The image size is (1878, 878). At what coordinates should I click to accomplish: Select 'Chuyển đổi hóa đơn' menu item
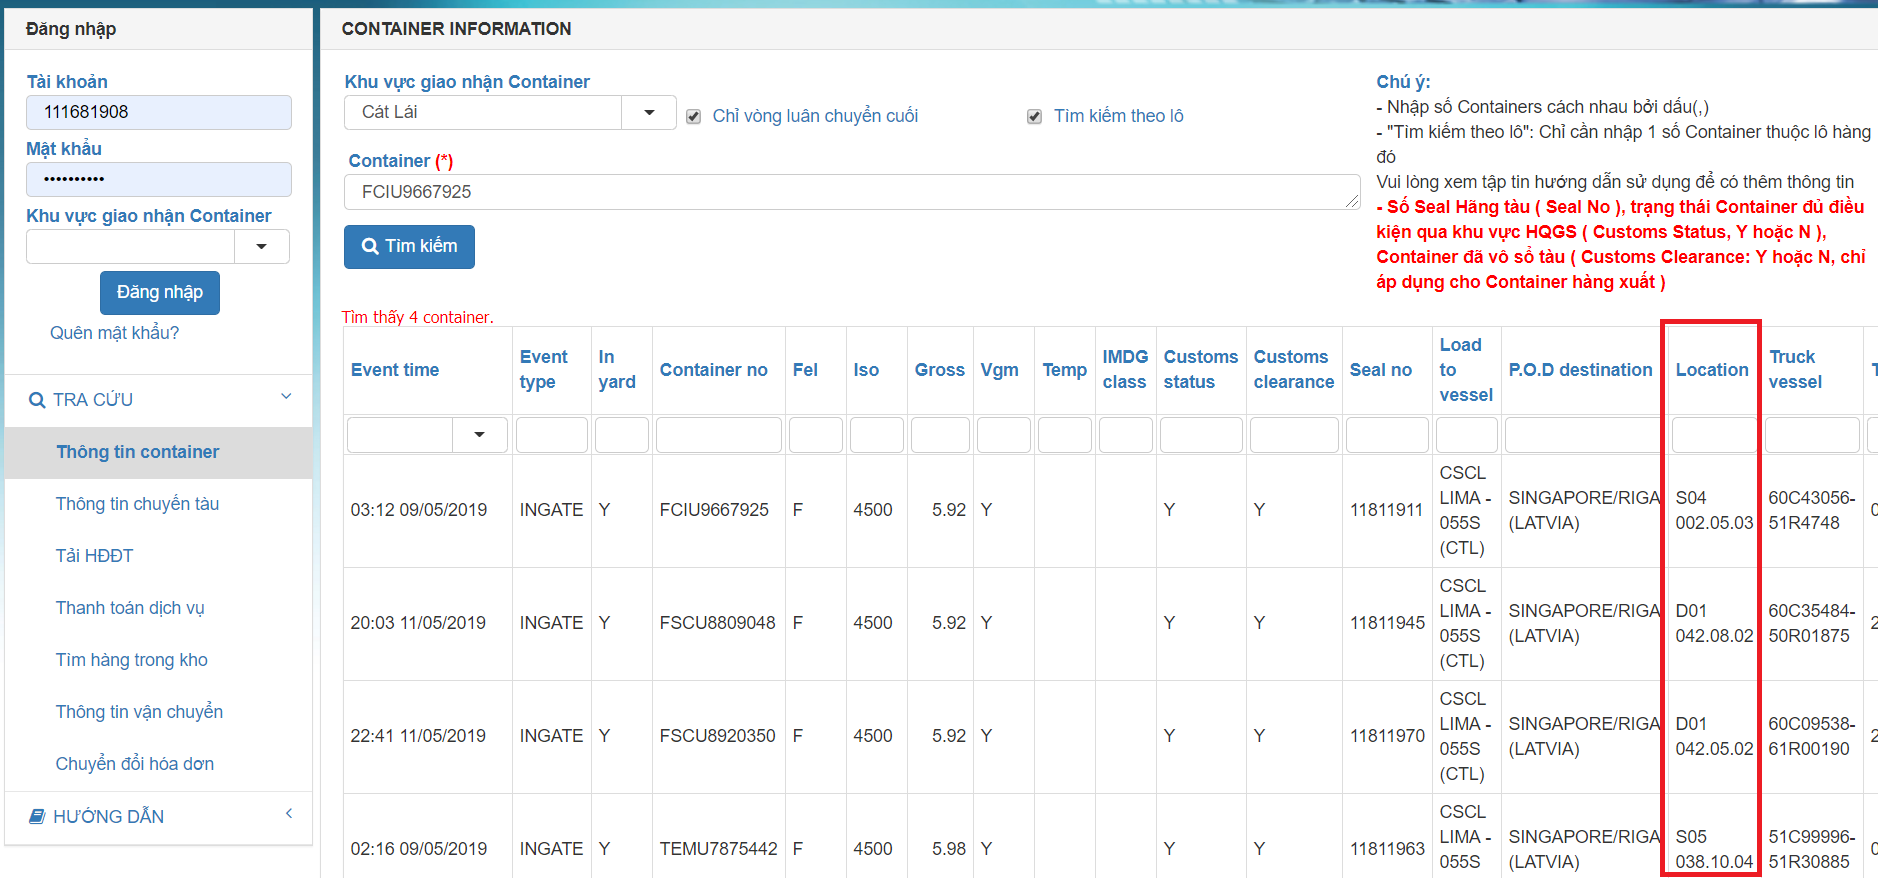135,764
